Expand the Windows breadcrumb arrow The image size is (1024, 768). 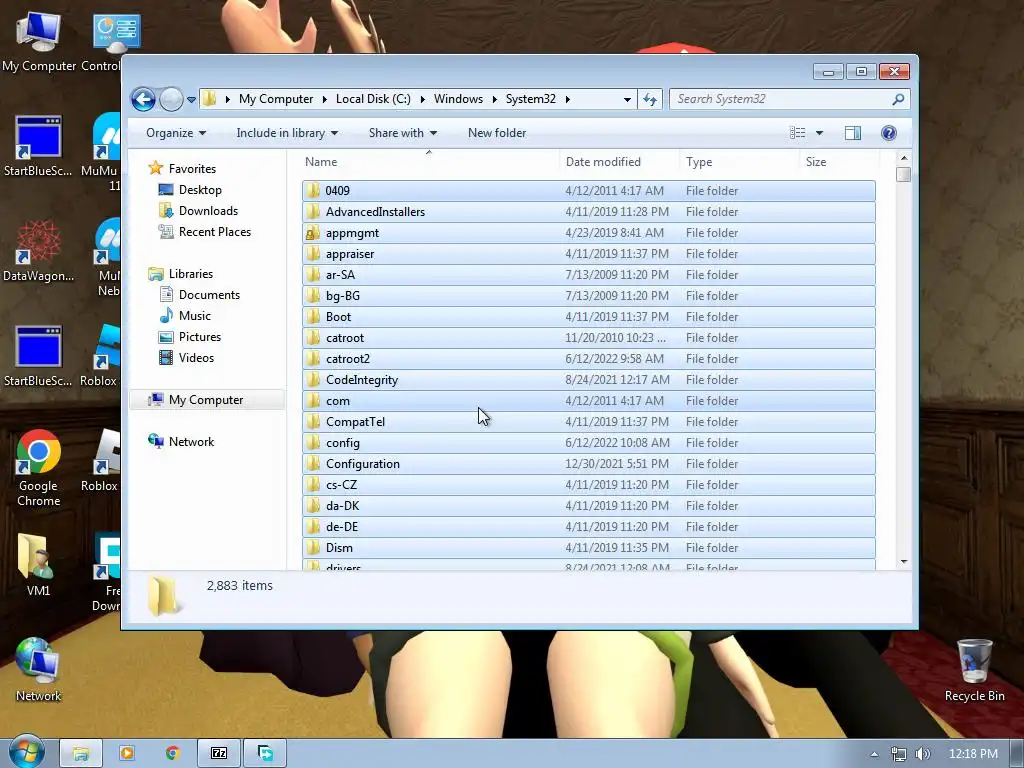click(x=494, y=99)
